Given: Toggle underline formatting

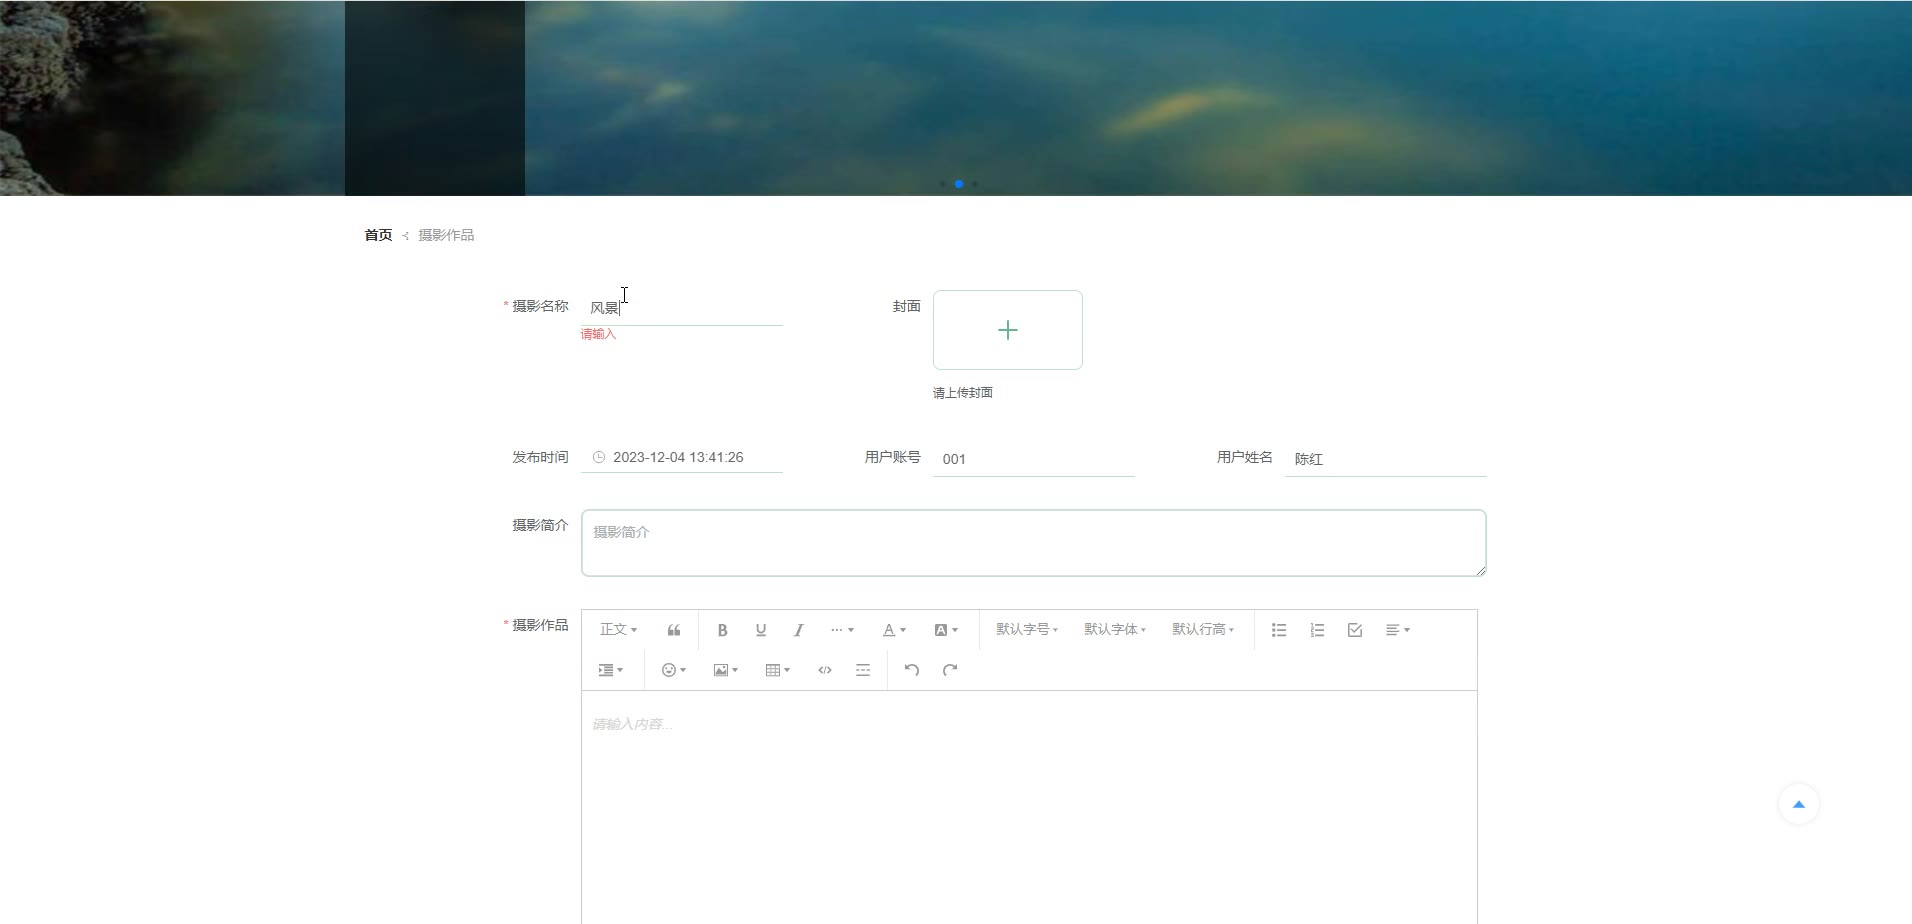Looking at the screenshot, I should pyautogui.click(x=760, y=630).
